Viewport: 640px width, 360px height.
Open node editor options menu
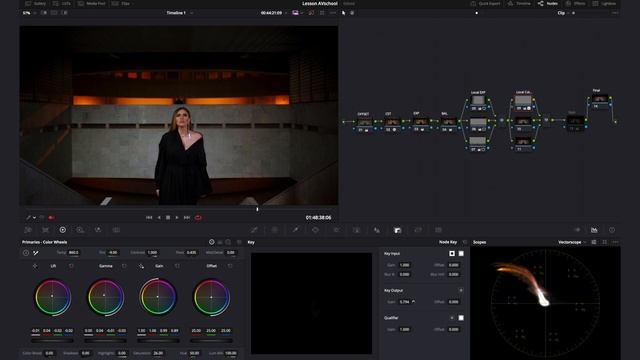pos(615,13)
